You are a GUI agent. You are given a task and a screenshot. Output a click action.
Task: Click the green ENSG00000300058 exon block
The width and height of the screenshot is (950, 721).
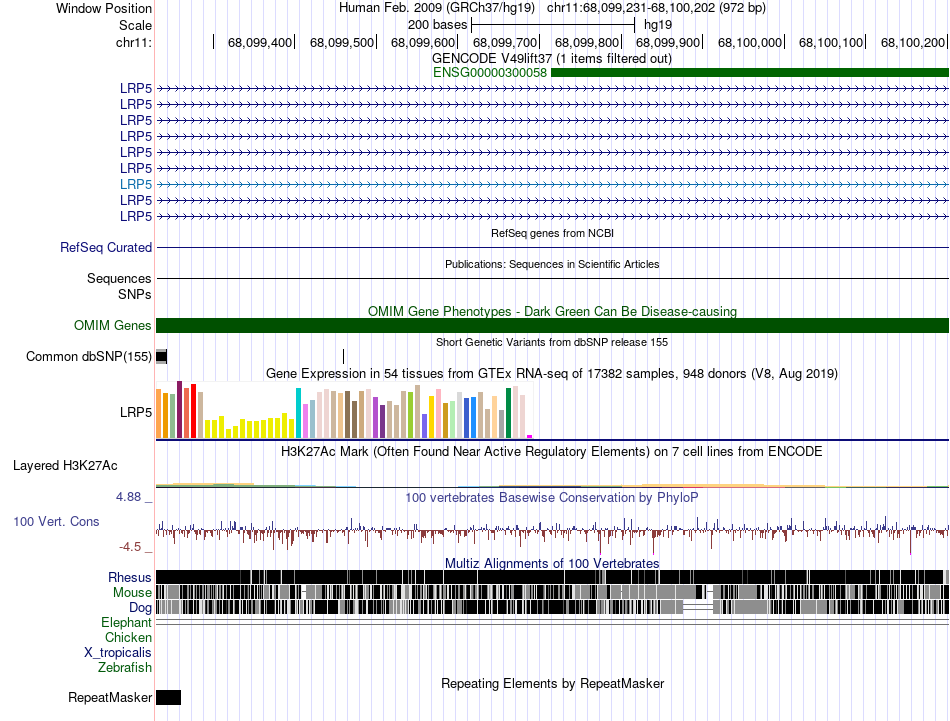point(750,73)
